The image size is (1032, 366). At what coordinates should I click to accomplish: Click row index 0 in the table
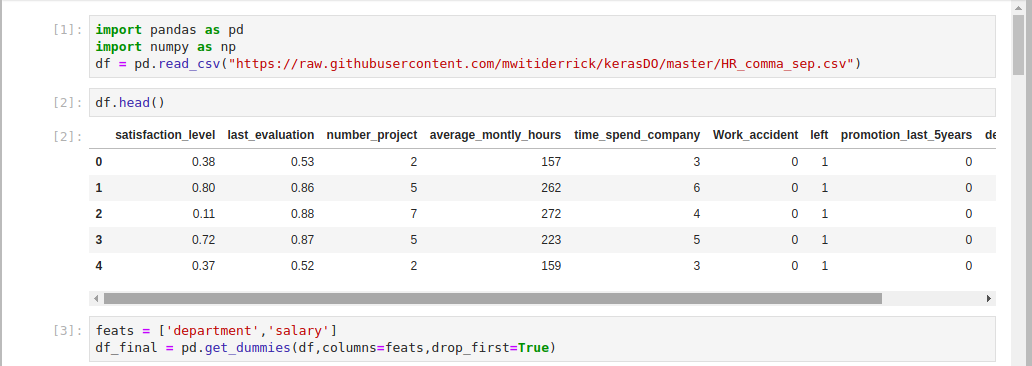pyautogui.click(x=99, y=162)
